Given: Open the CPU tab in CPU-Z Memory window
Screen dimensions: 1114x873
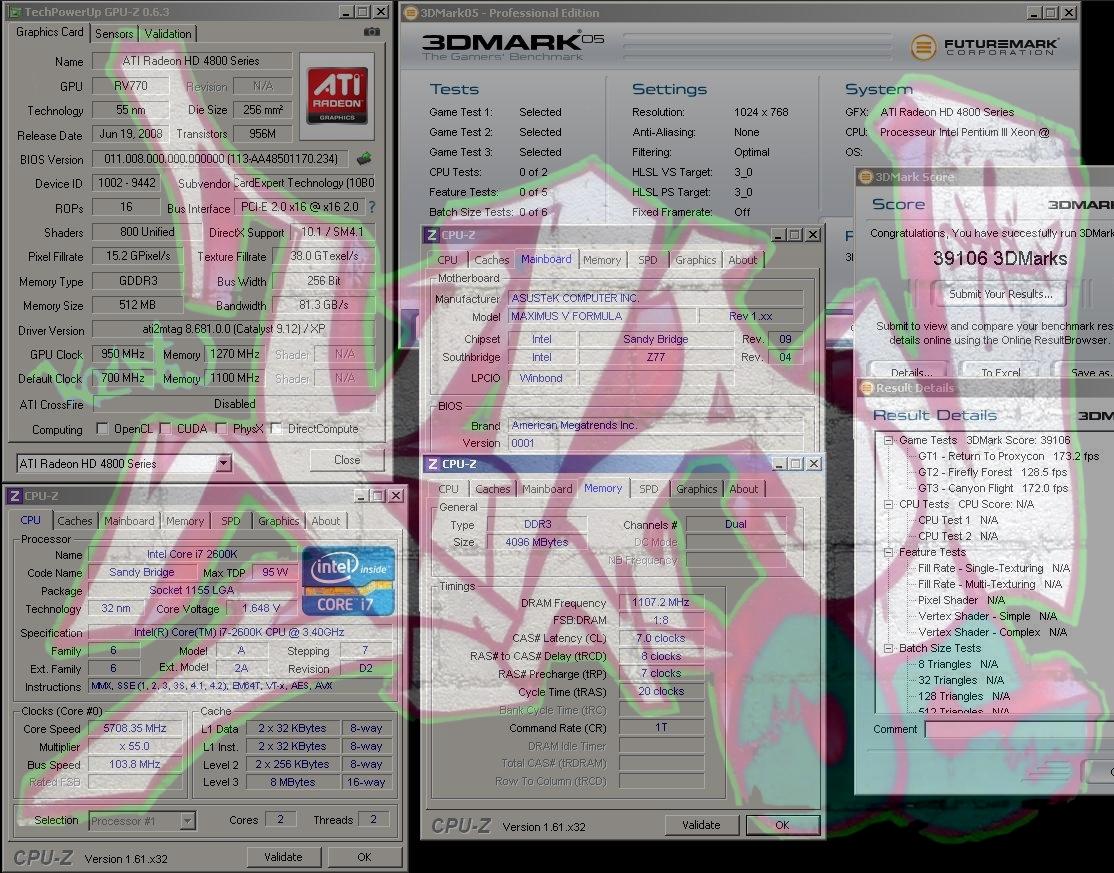Looking at the screenshot, I should click(448, 489).
